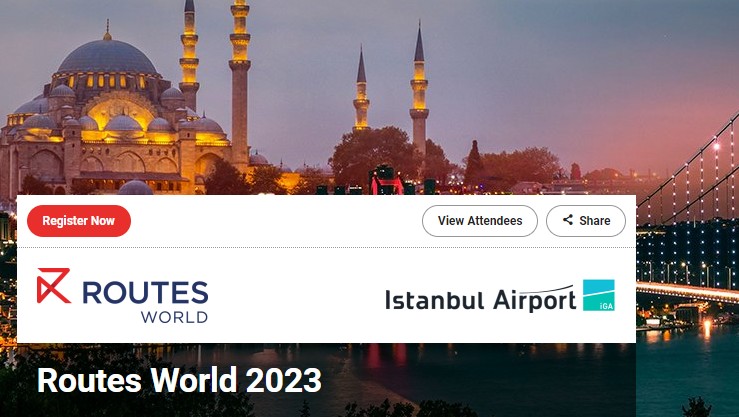Click the WORLD text under ROUTES
This screenshot has height=417, width=739.
click(x=174, y=317)
